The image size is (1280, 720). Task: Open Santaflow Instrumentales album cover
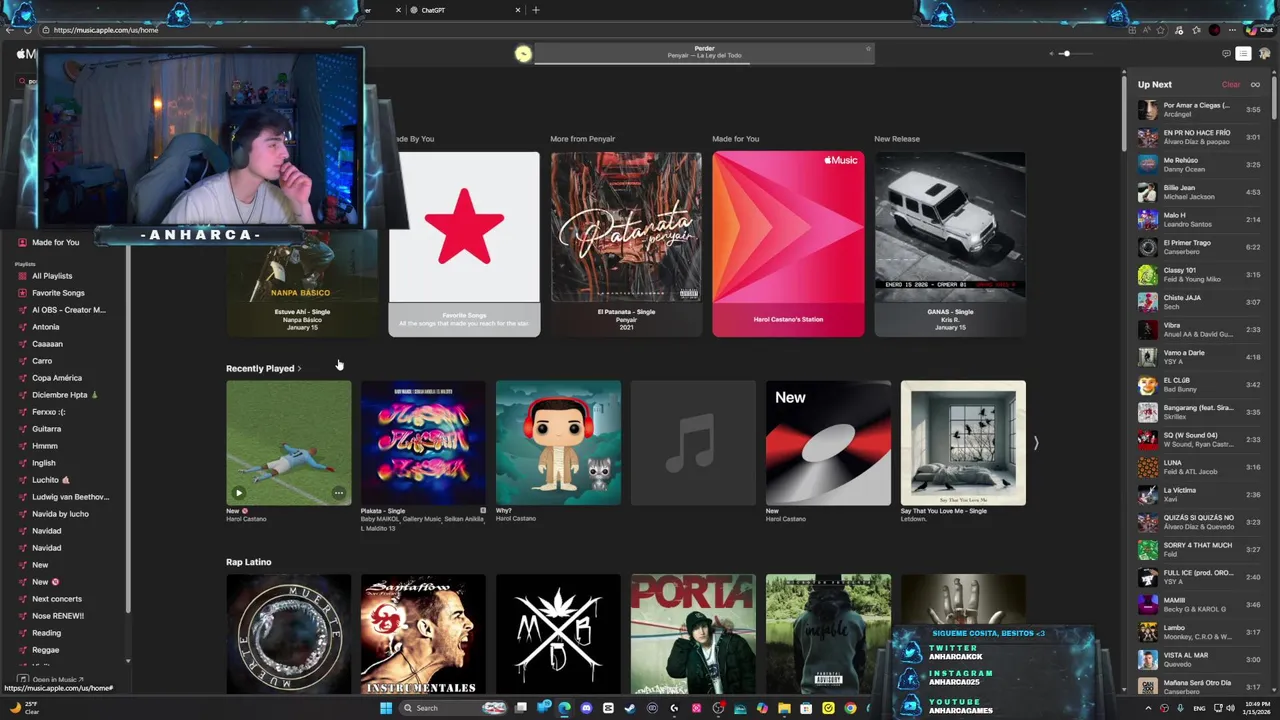click(x=423, y=634)
